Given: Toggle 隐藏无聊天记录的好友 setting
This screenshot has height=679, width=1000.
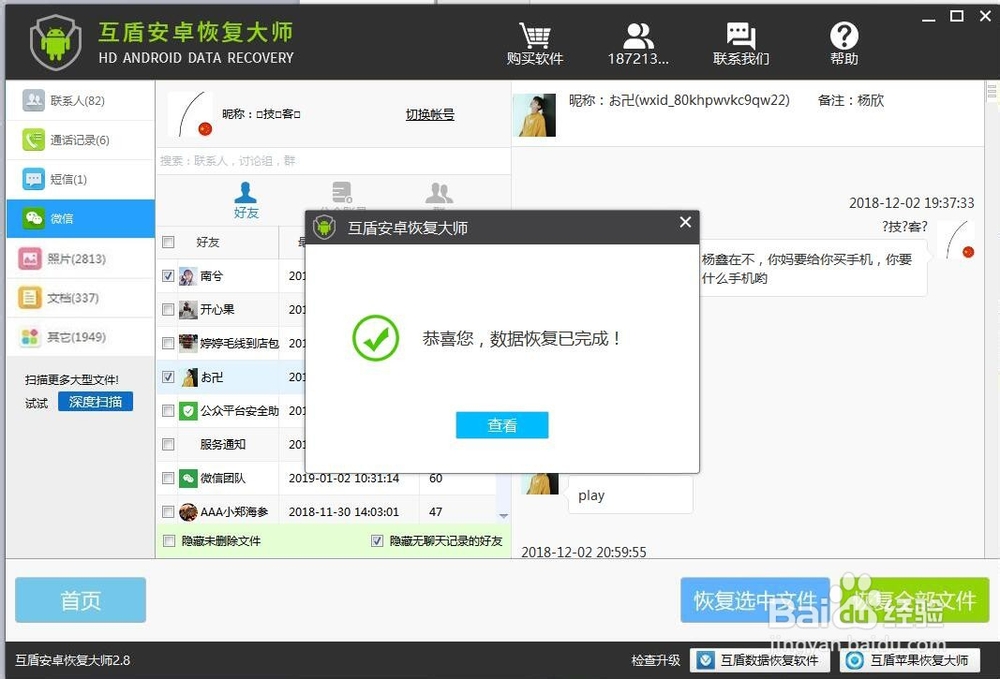Looking at the screenshot, I should pyautogui.click(x=377, y=541).
